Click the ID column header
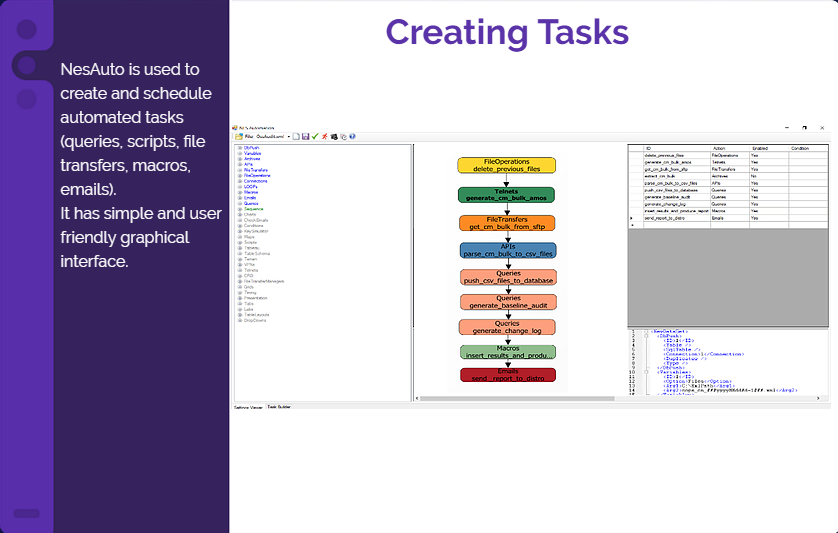This screenshot has width=838, height=533. click(x=677, y=148)
